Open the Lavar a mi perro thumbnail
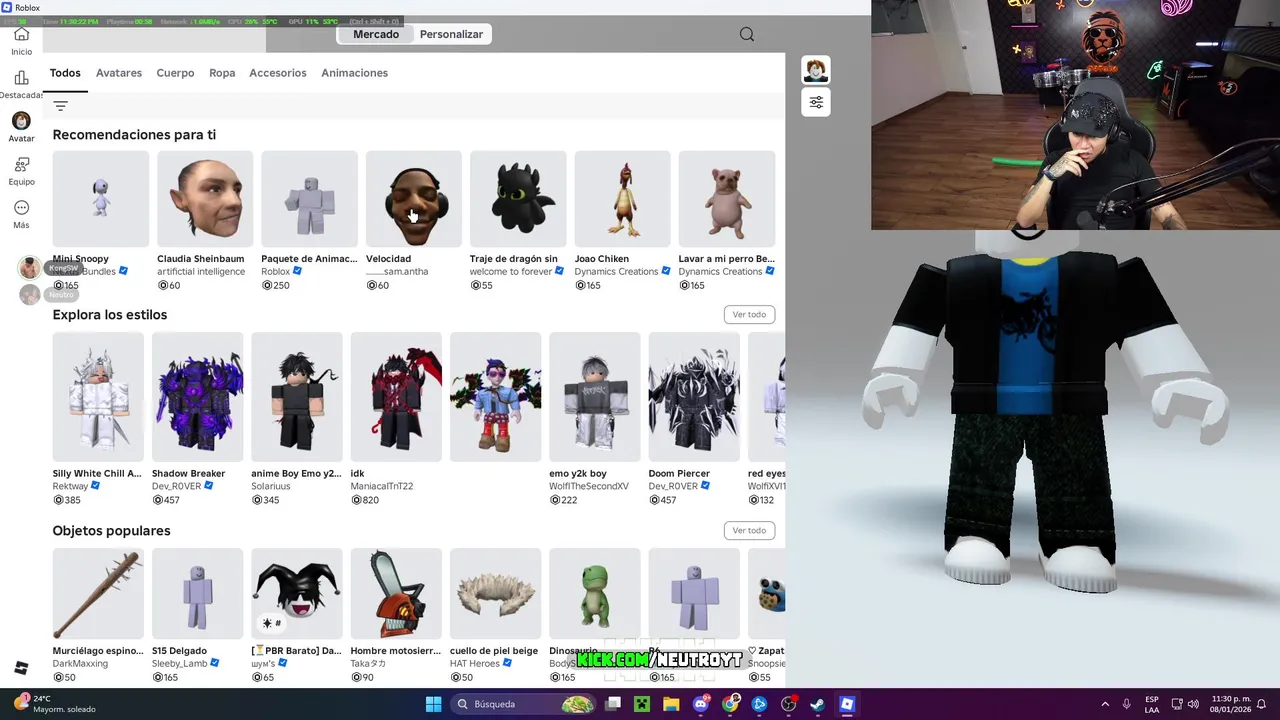Image resolution: width=1280 pixels, height=720 pixels. coord(727,199)
